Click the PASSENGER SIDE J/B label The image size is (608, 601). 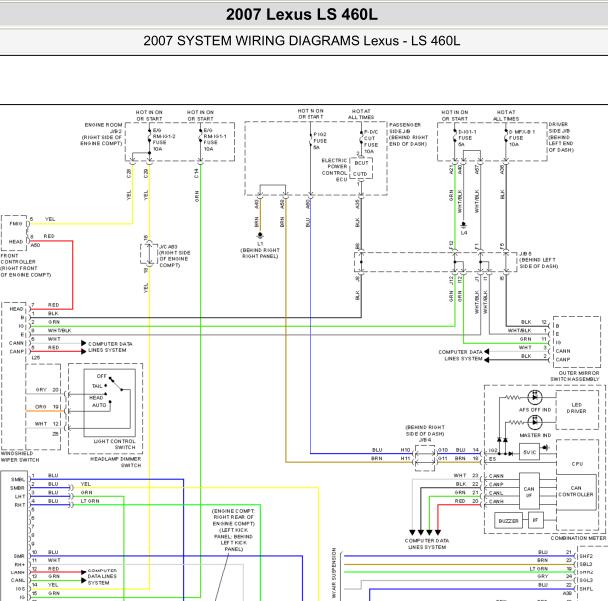pos(408,134)
